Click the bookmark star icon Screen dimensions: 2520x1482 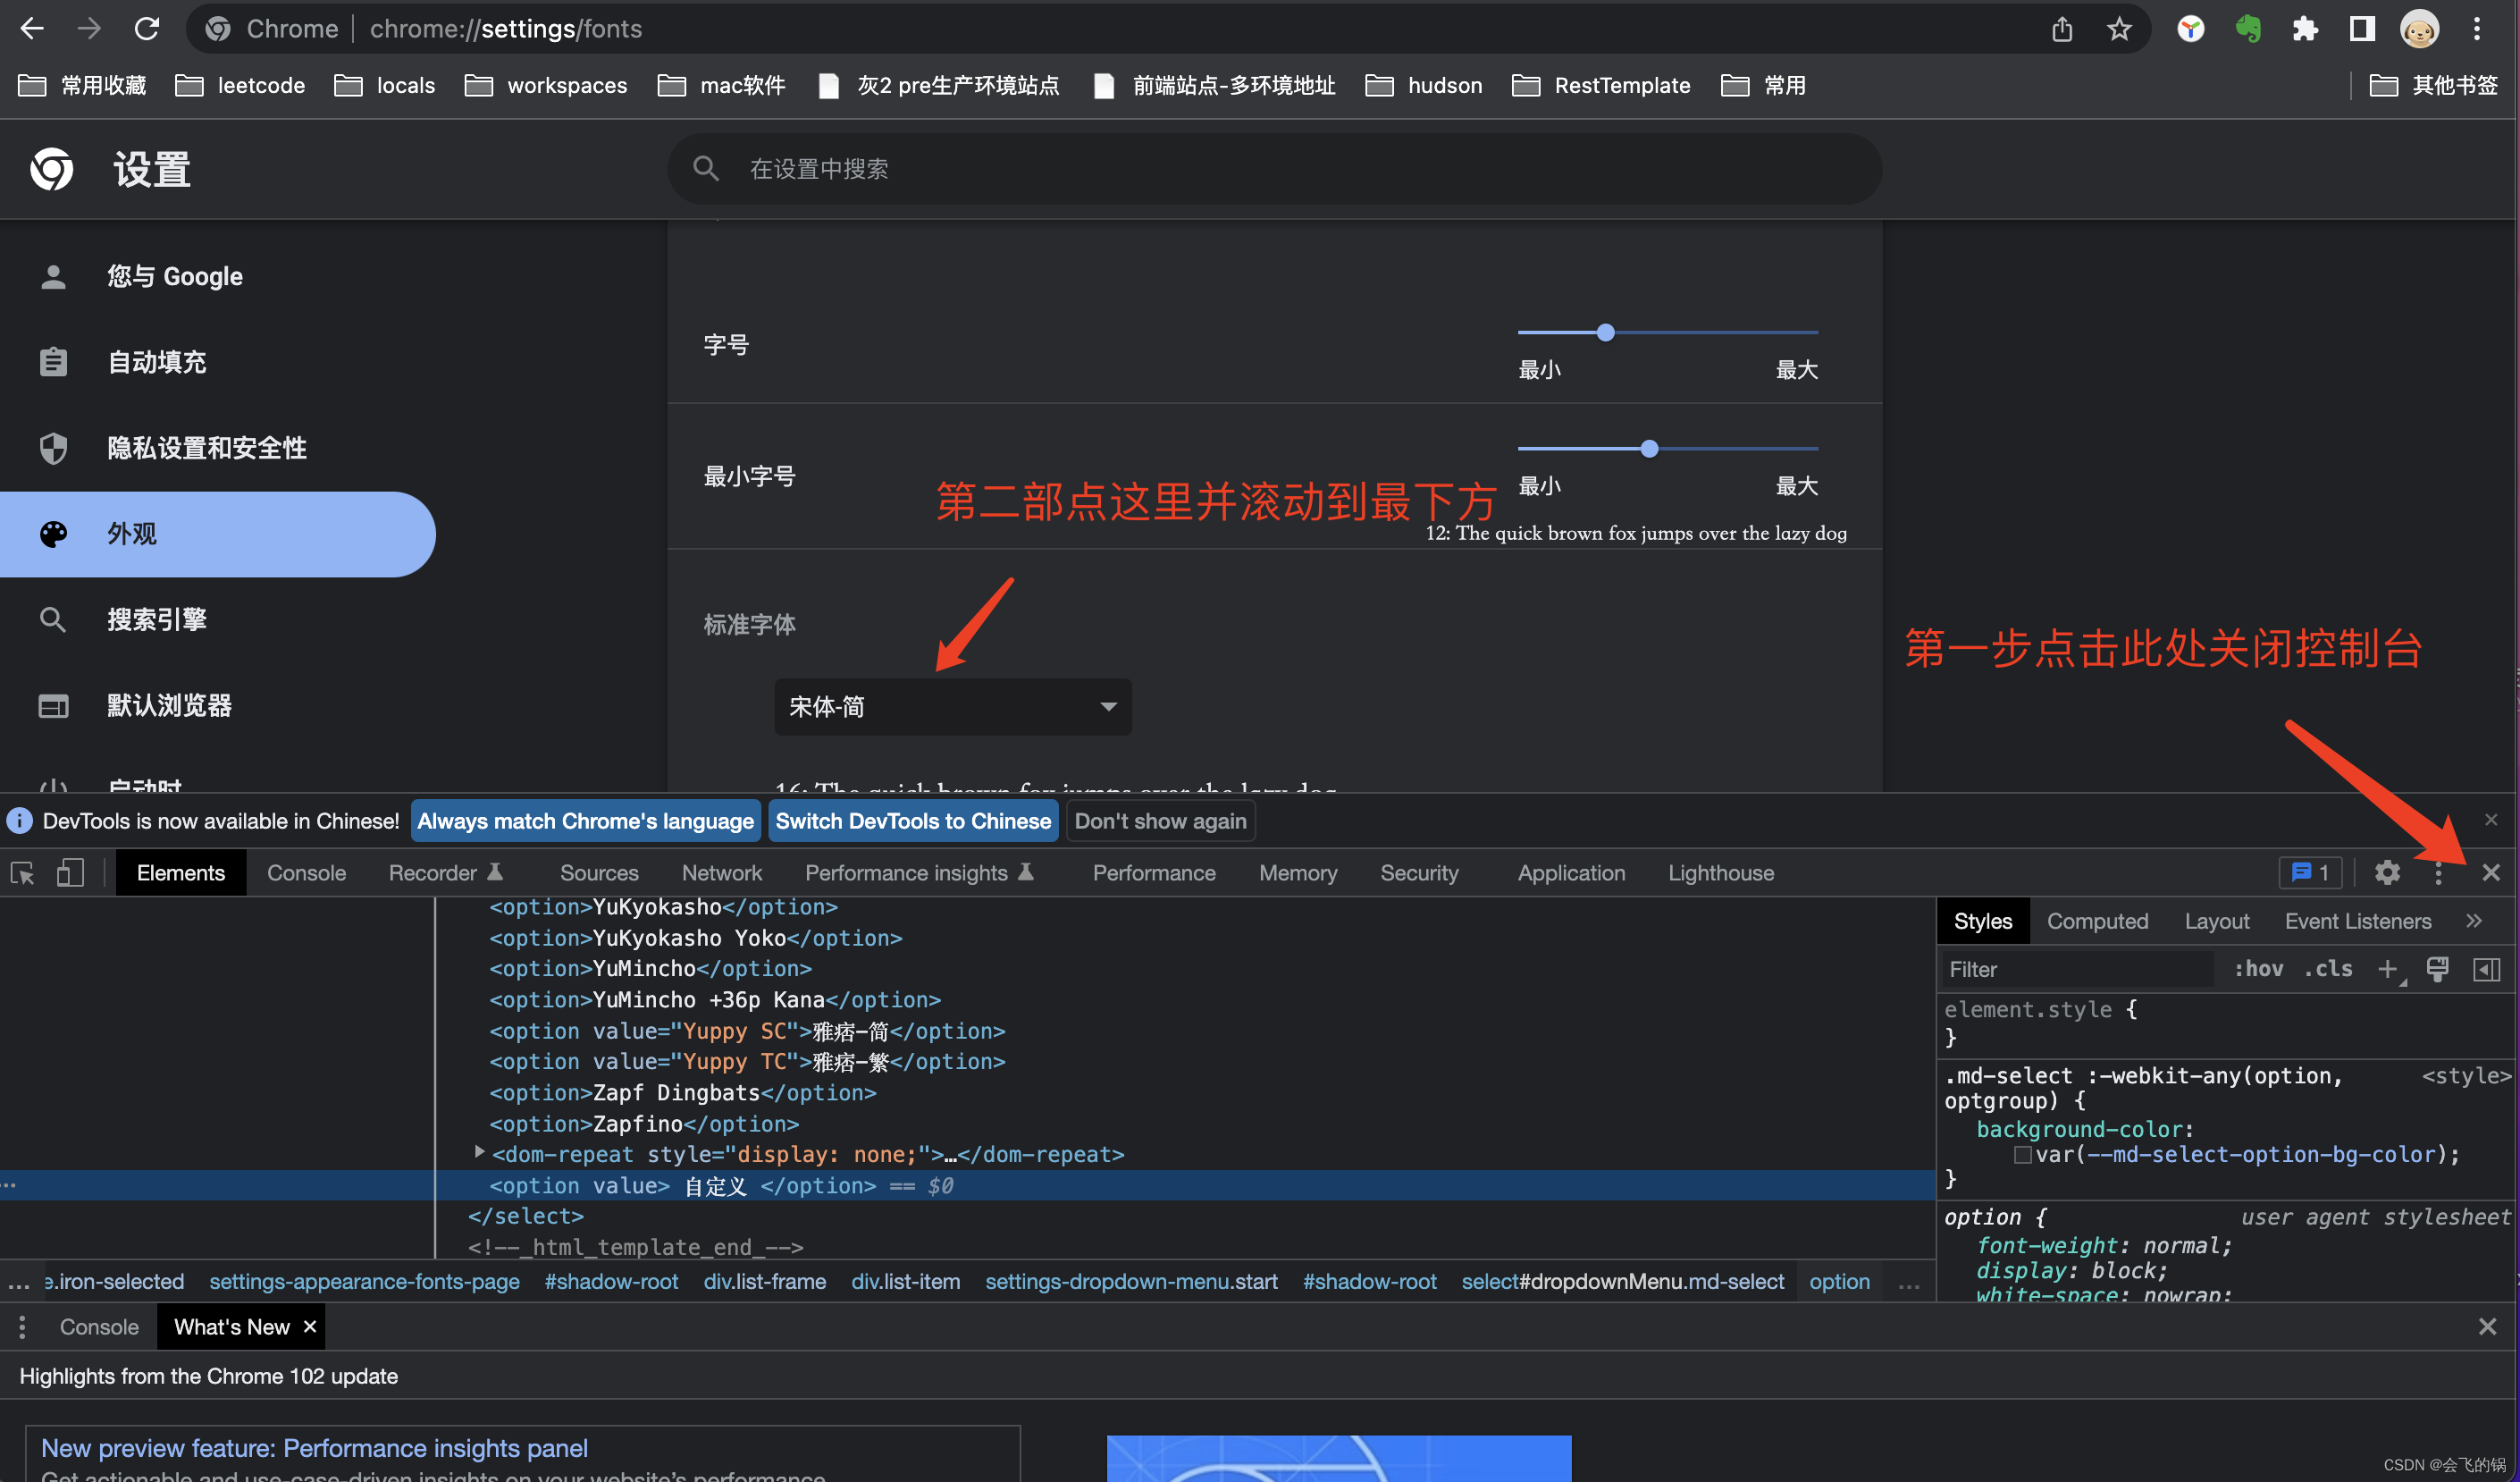2119,29
